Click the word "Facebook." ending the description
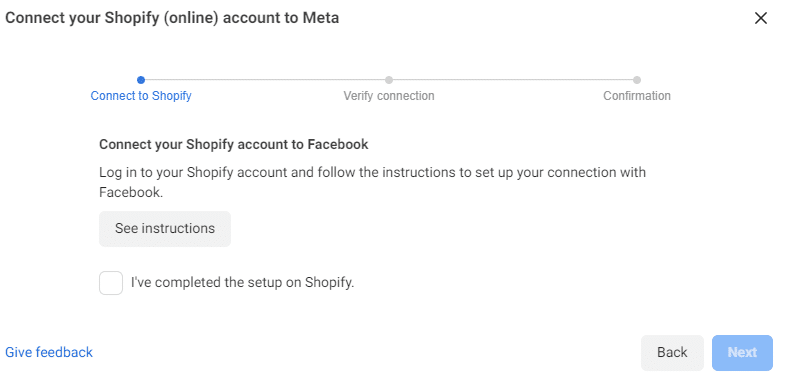The image size is (785, 376). (131, 192)
